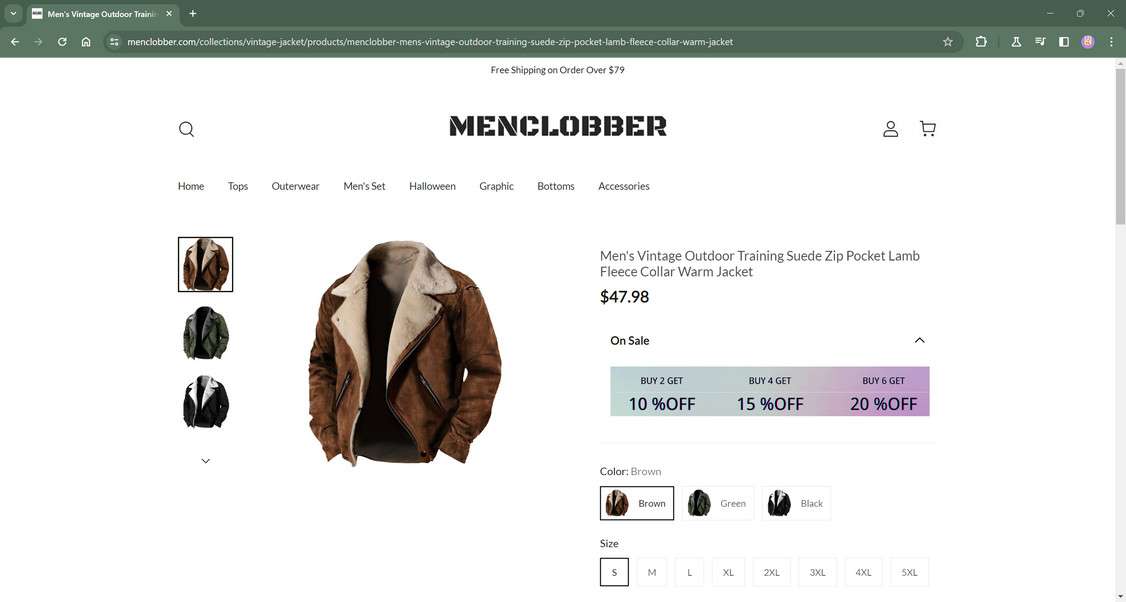Select the Green color swatch
1126x602 pixels.
(x=717, y=503)
